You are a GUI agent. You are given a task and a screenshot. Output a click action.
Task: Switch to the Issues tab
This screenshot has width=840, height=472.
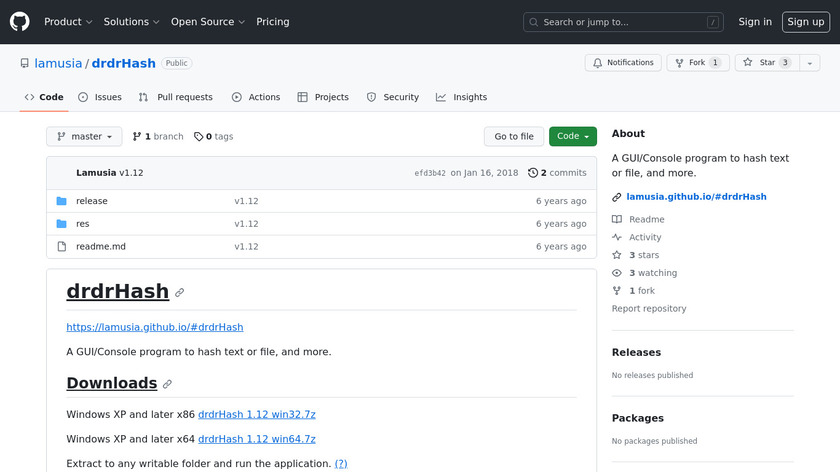click(x=100, y=97)
